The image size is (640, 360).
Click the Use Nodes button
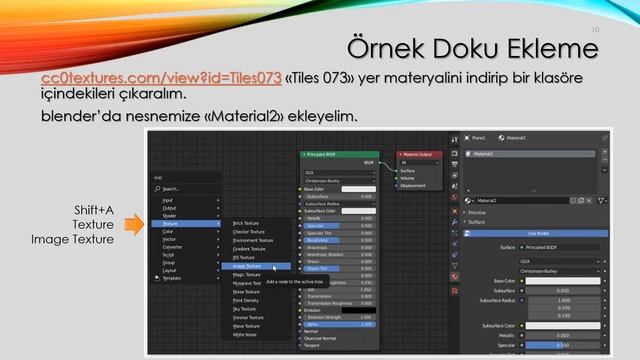536,233
